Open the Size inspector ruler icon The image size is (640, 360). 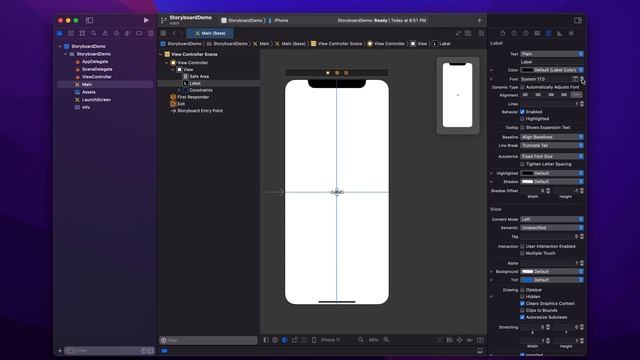coord(560,33)
